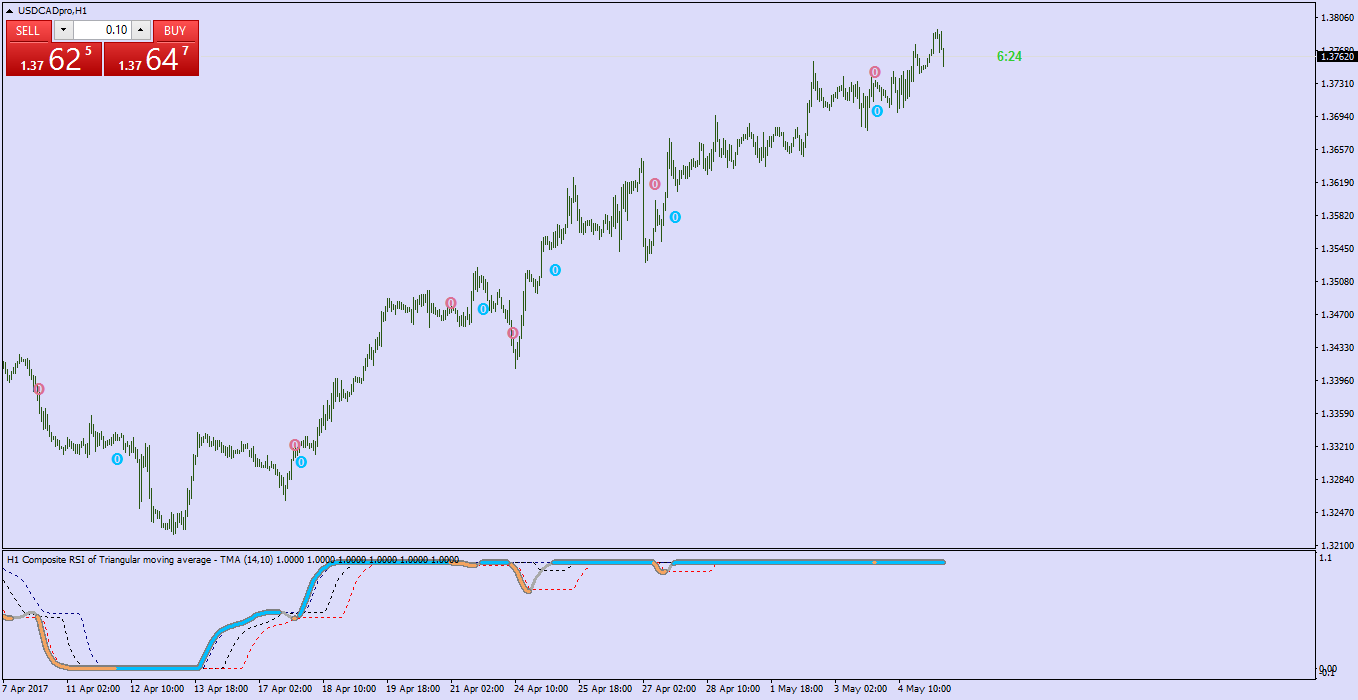Image resolution: width=1358 pixels, height=700 pixels.
Task: Click the pink marker beside the 27 Apr drop
Action: [x=655, y=184]
